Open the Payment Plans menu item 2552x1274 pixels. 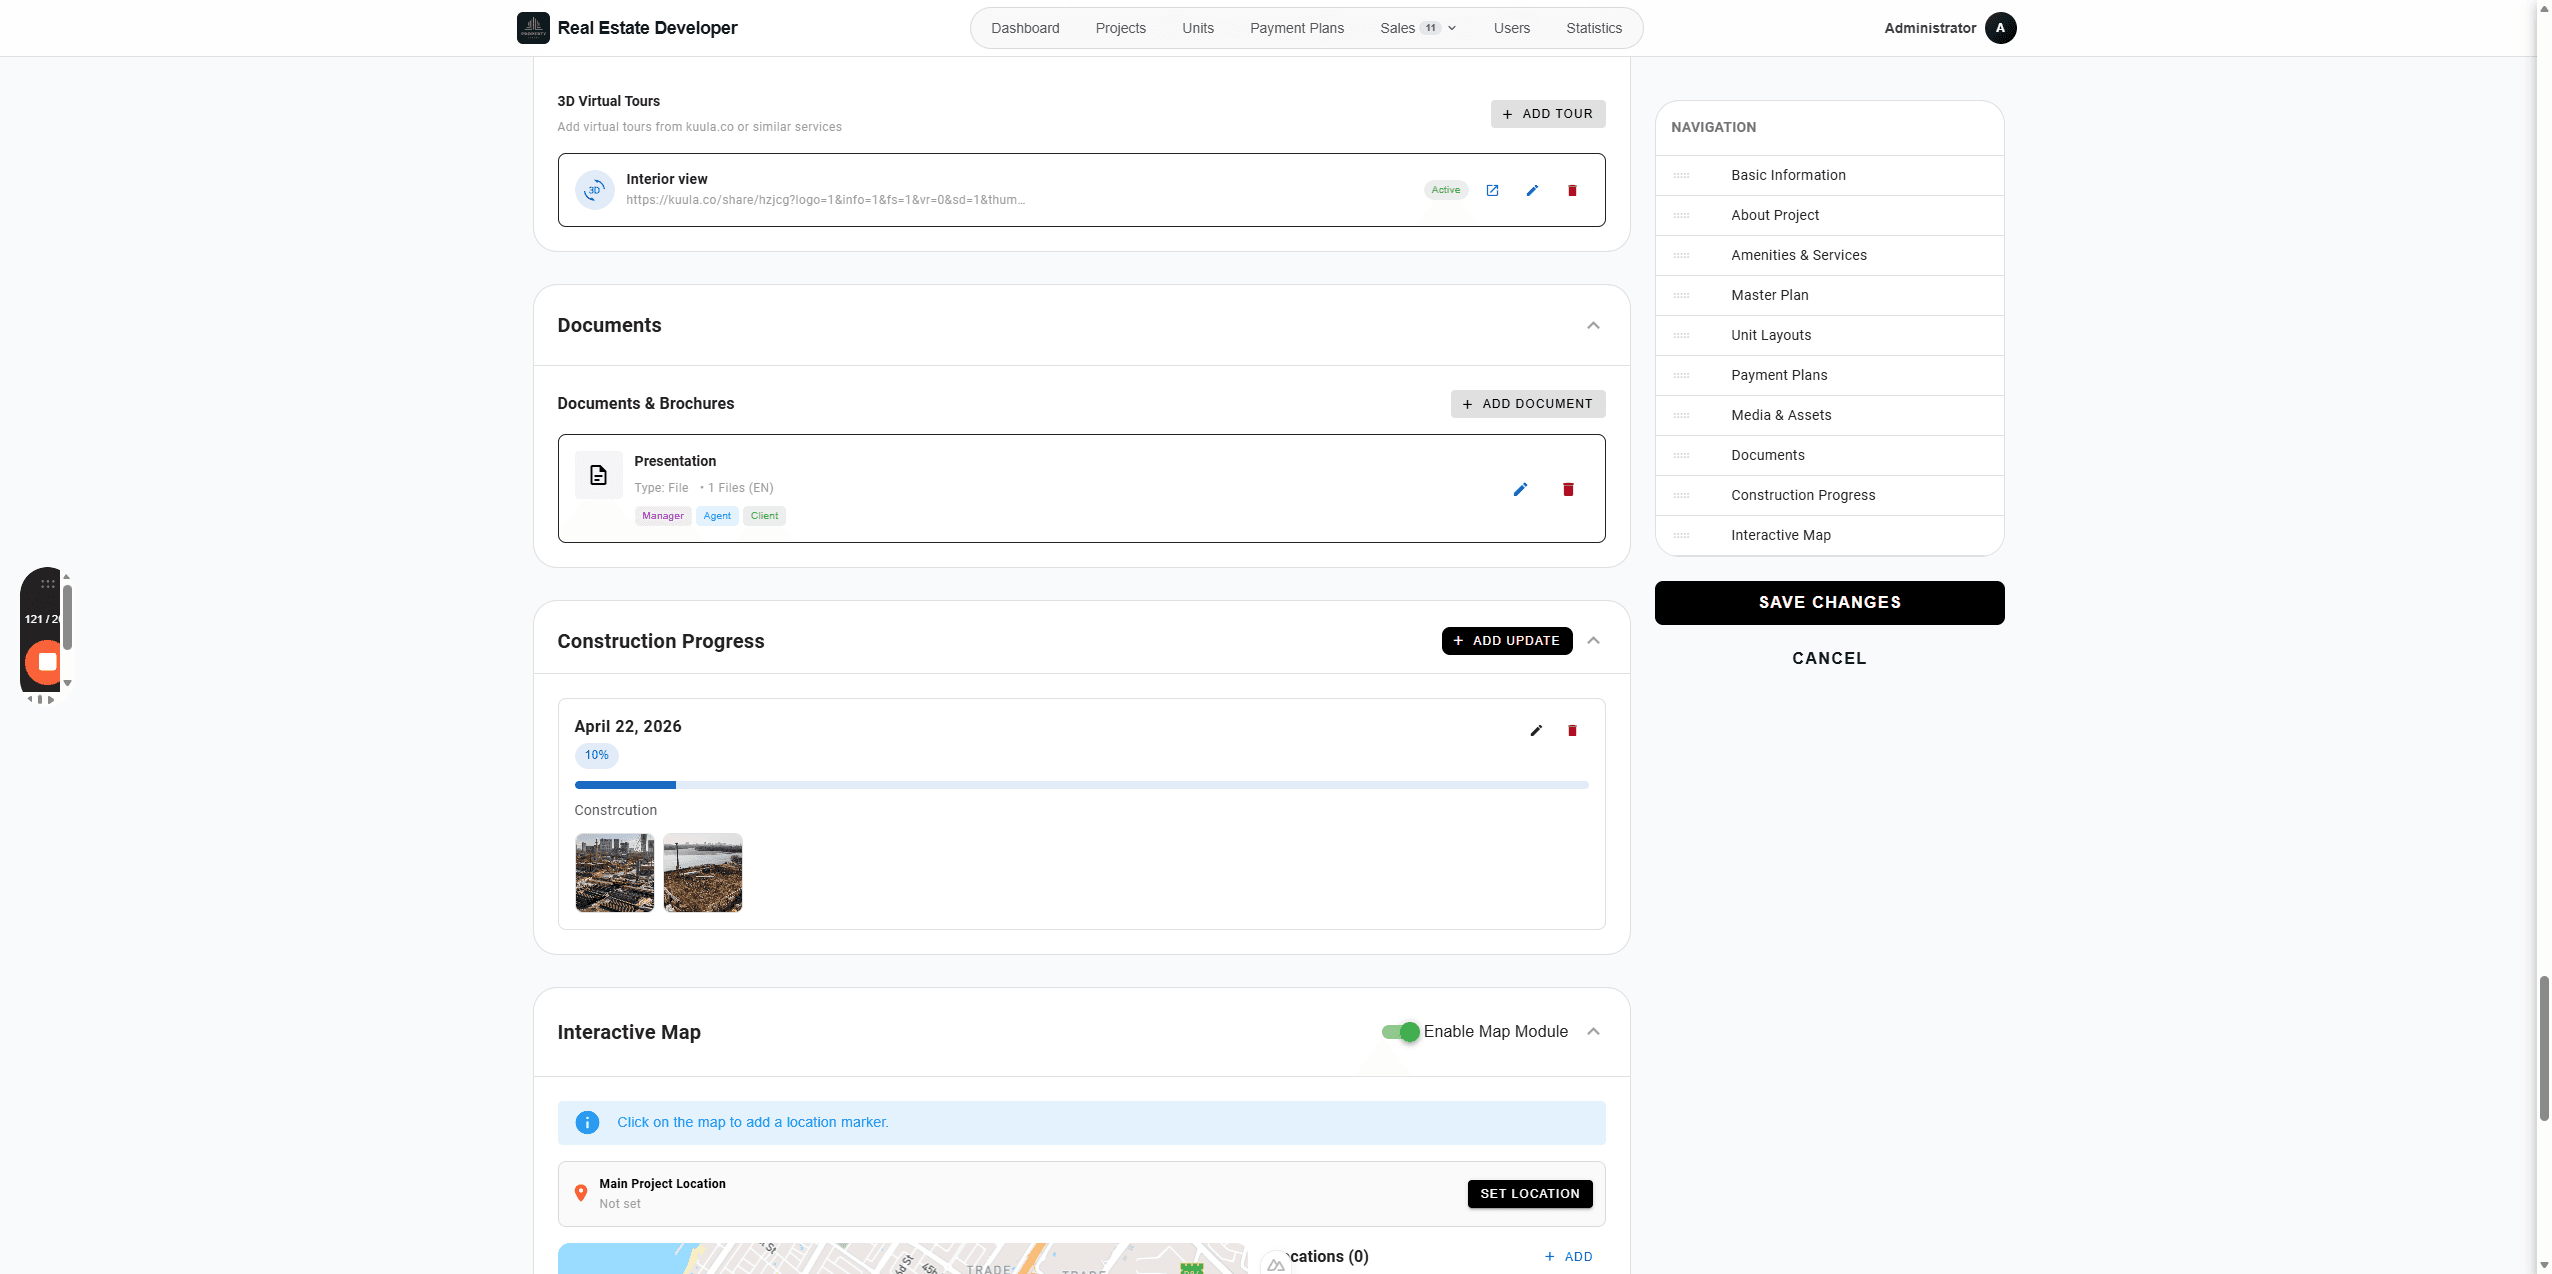click(x=1296, y=28)
